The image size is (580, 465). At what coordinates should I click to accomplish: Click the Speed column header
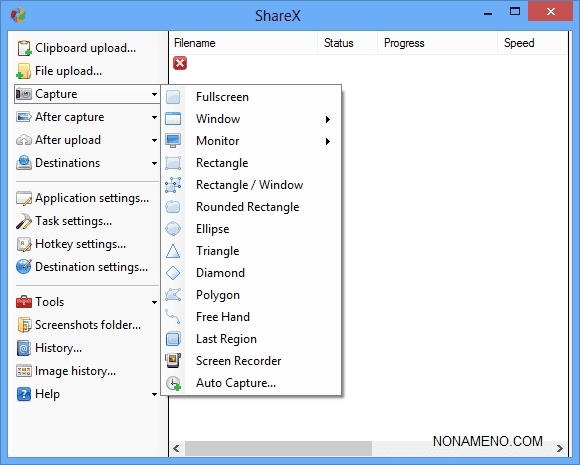pyautogui.click(x=532, y=43)
